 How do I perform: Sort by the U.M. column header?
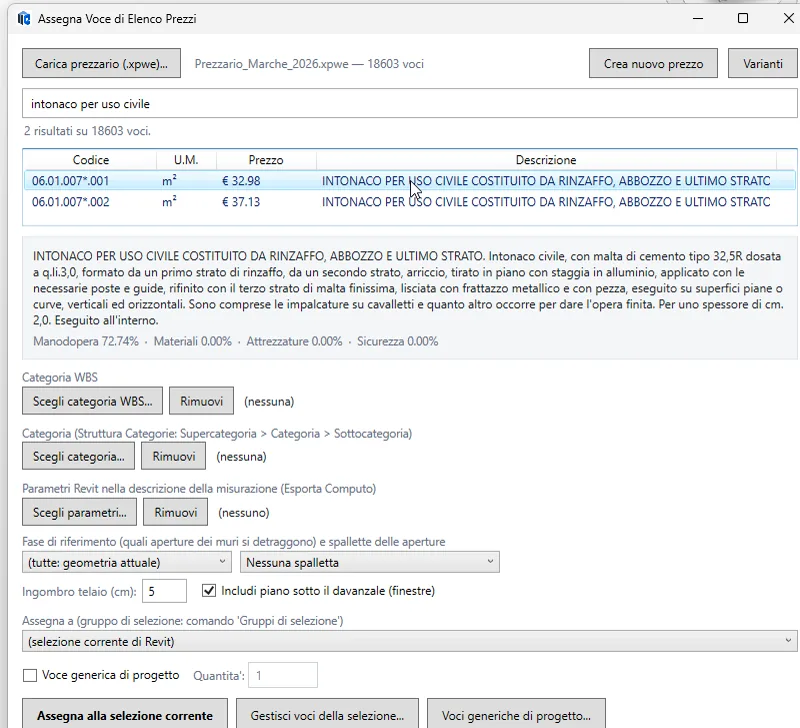186,160
